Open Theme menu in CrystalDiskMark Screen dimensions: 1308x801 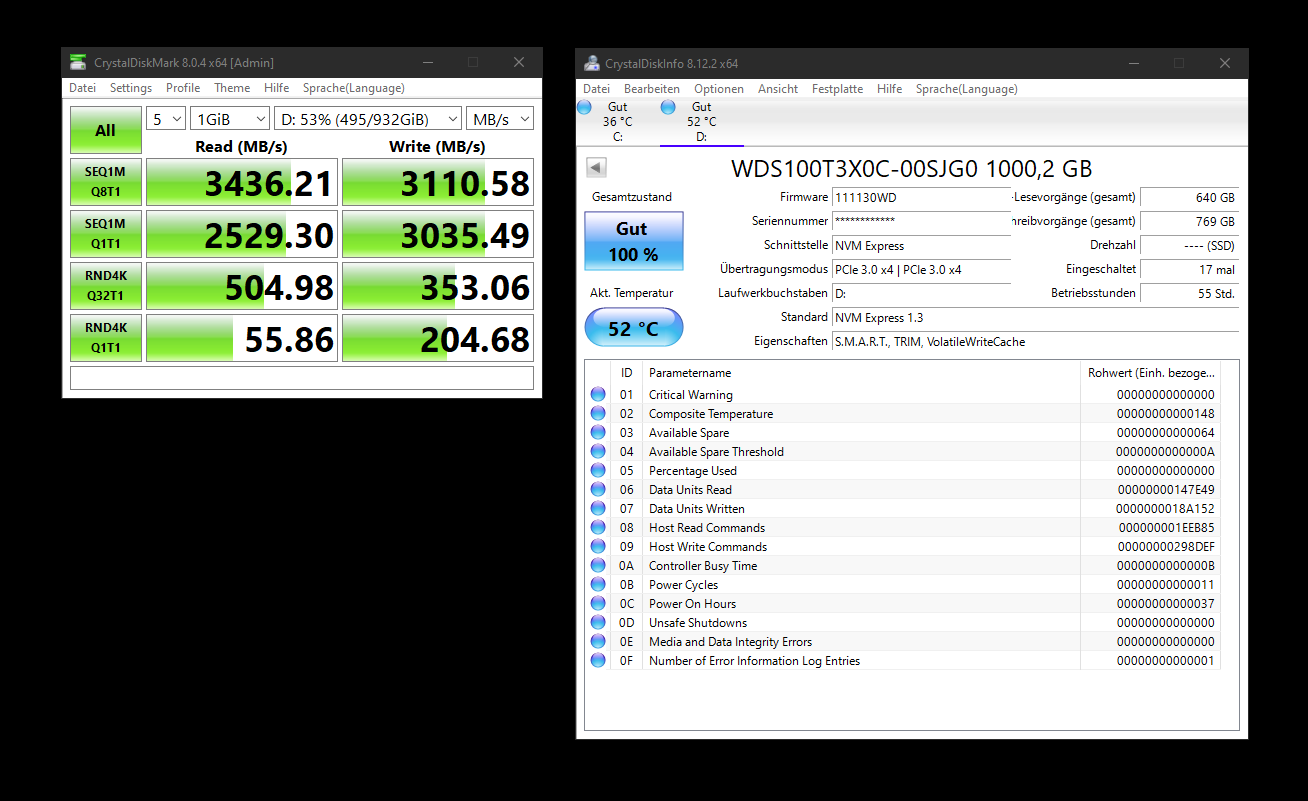pos(232,88)
